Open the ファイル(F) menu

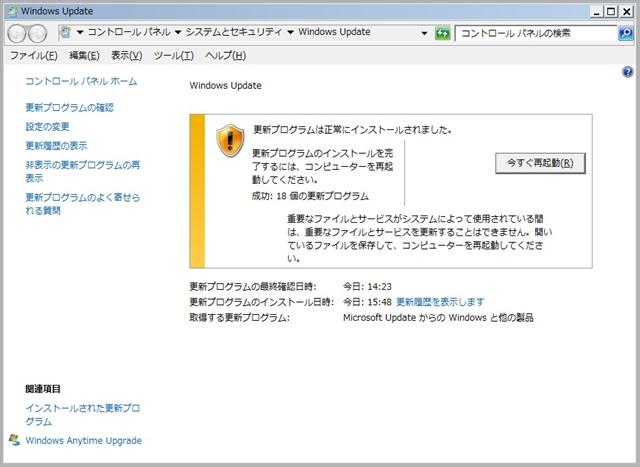pyautogui.click(x=33, y=56)
